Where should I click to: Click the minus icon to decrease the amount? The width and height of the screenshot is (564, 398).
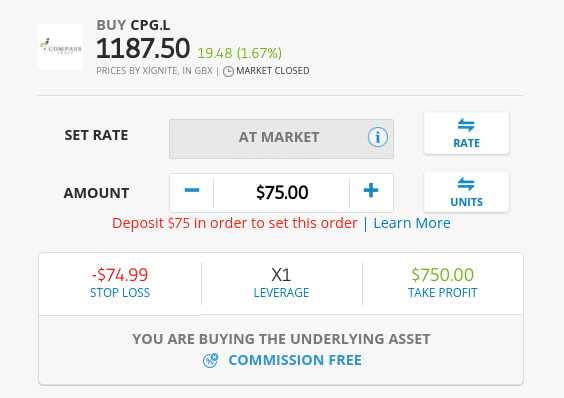click(192, 190)
